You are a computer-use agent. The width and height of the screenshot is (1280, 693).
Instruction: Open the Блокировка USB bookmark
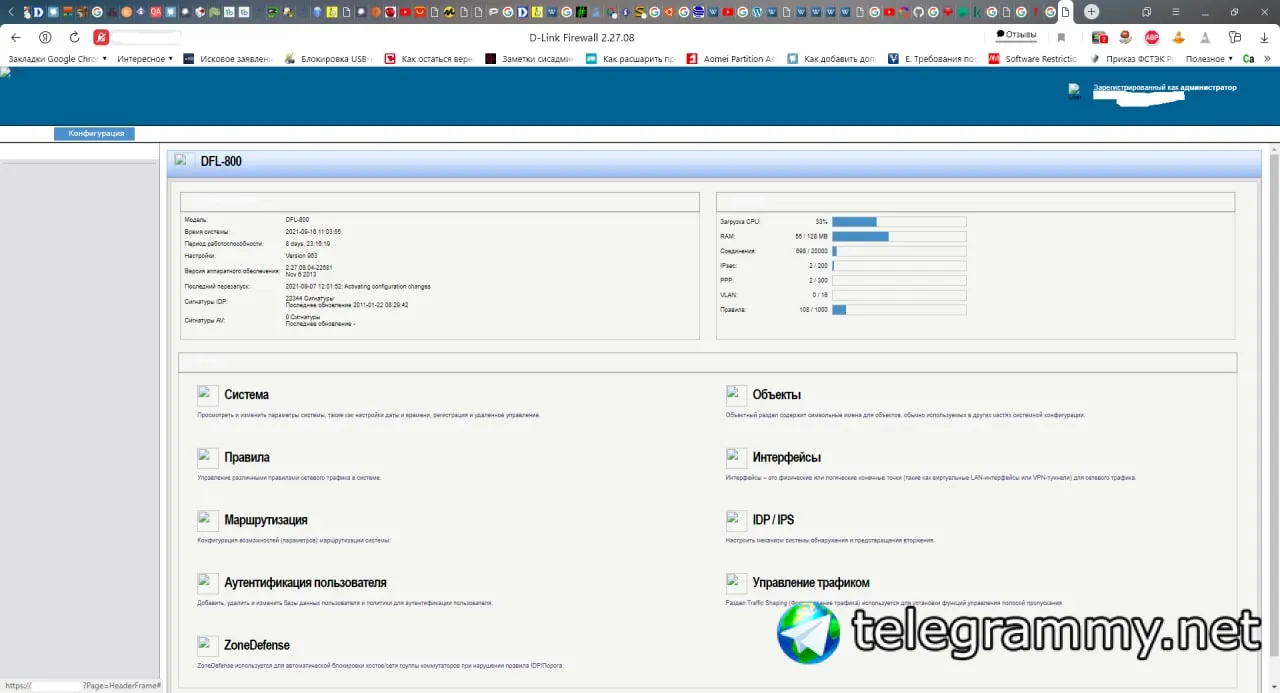point(329,59)
